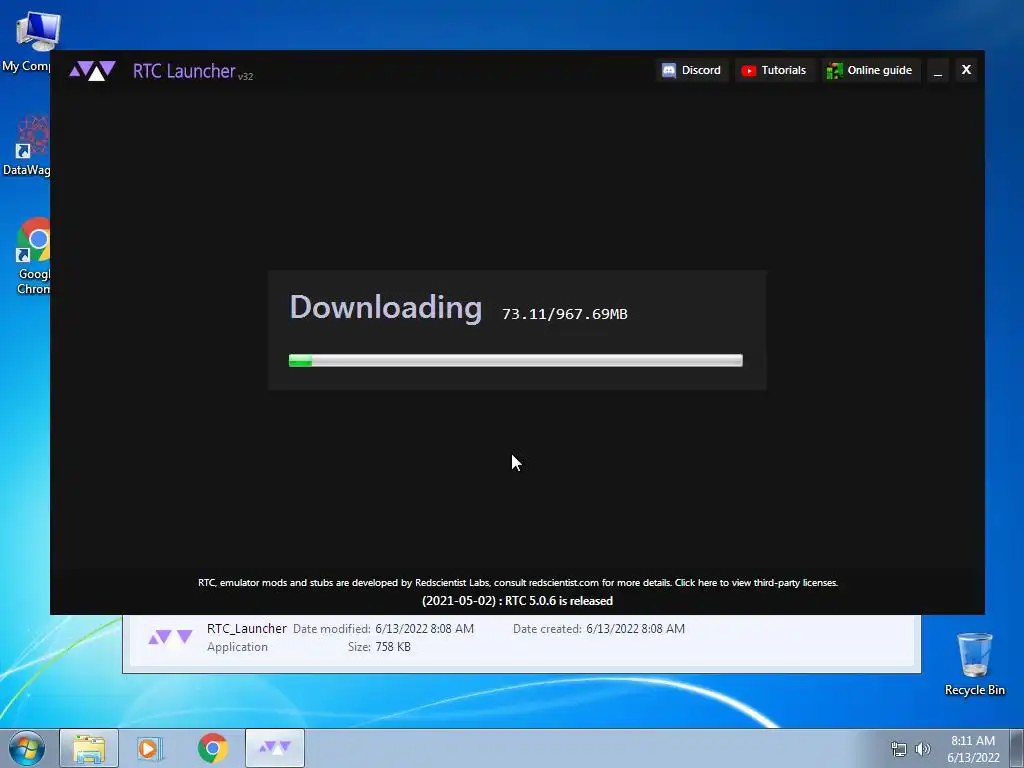The height and width of the screenshot is (768, 1024).
Task: Click the RTC_Launcher file name in details pane
Action: point(247,628)
